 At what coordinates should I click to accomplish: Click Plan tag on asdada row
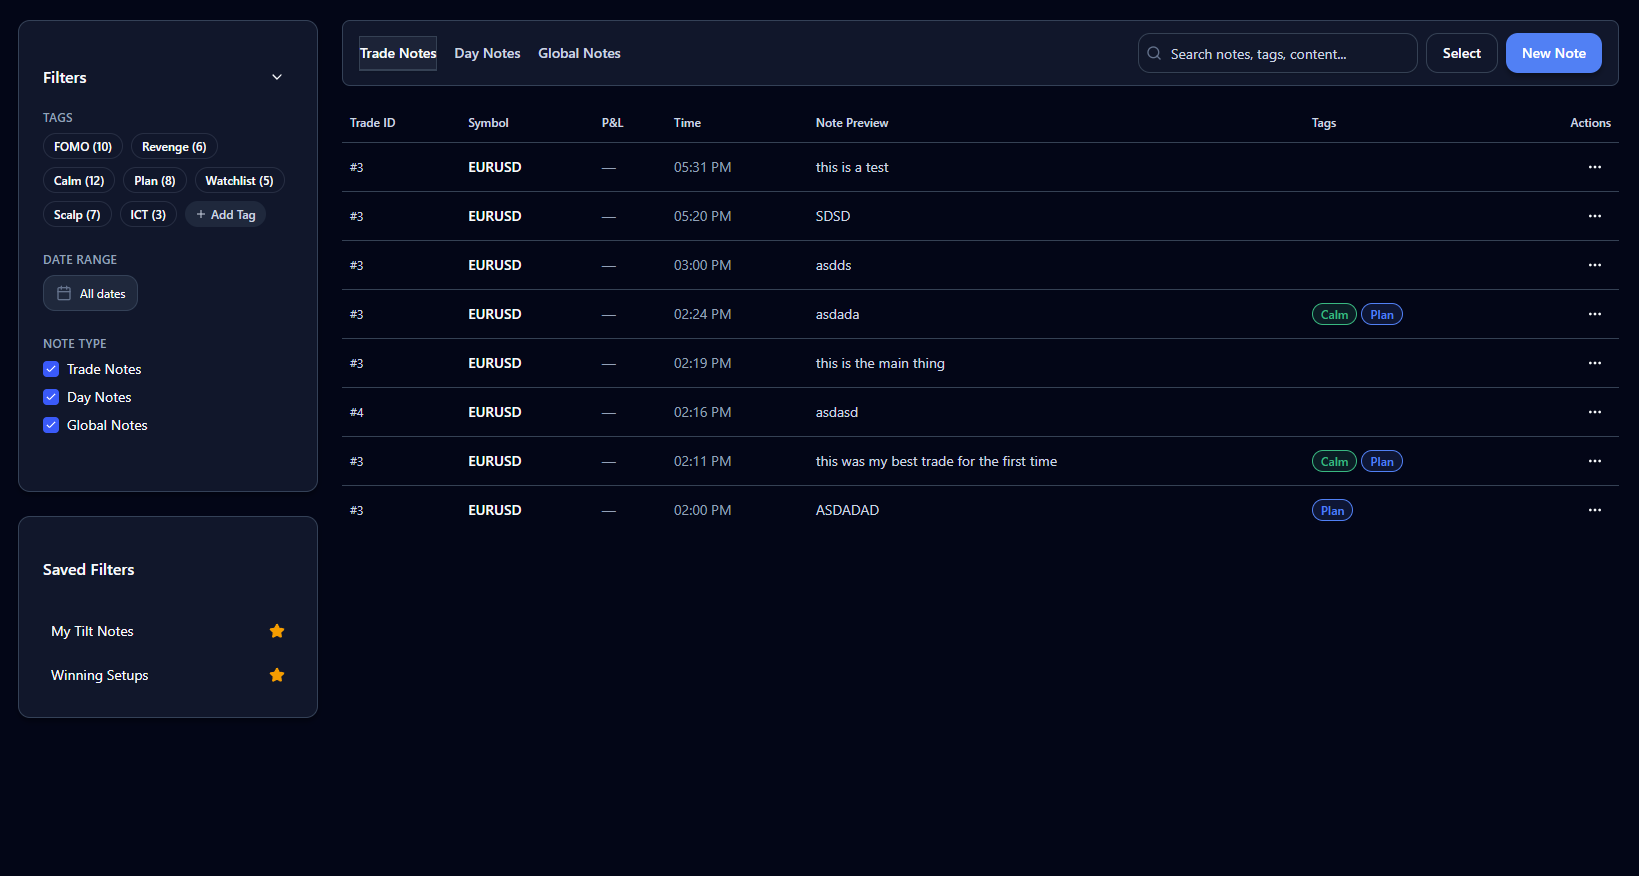[1382, 314]
